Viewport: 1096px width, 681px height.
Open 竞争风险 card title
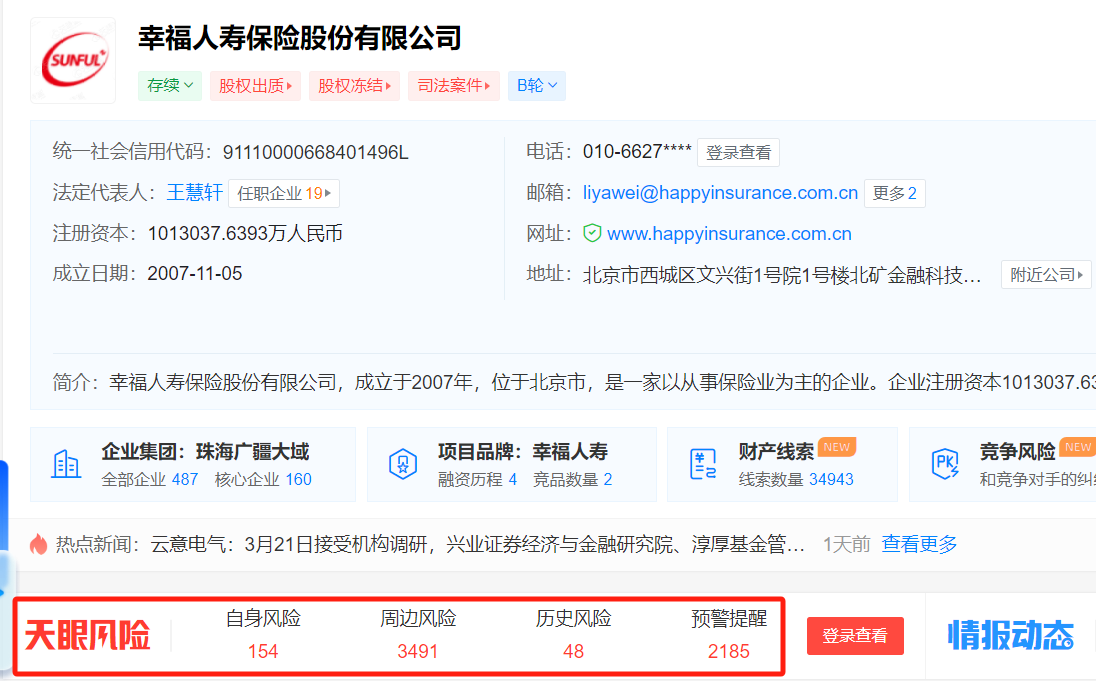1017,452
